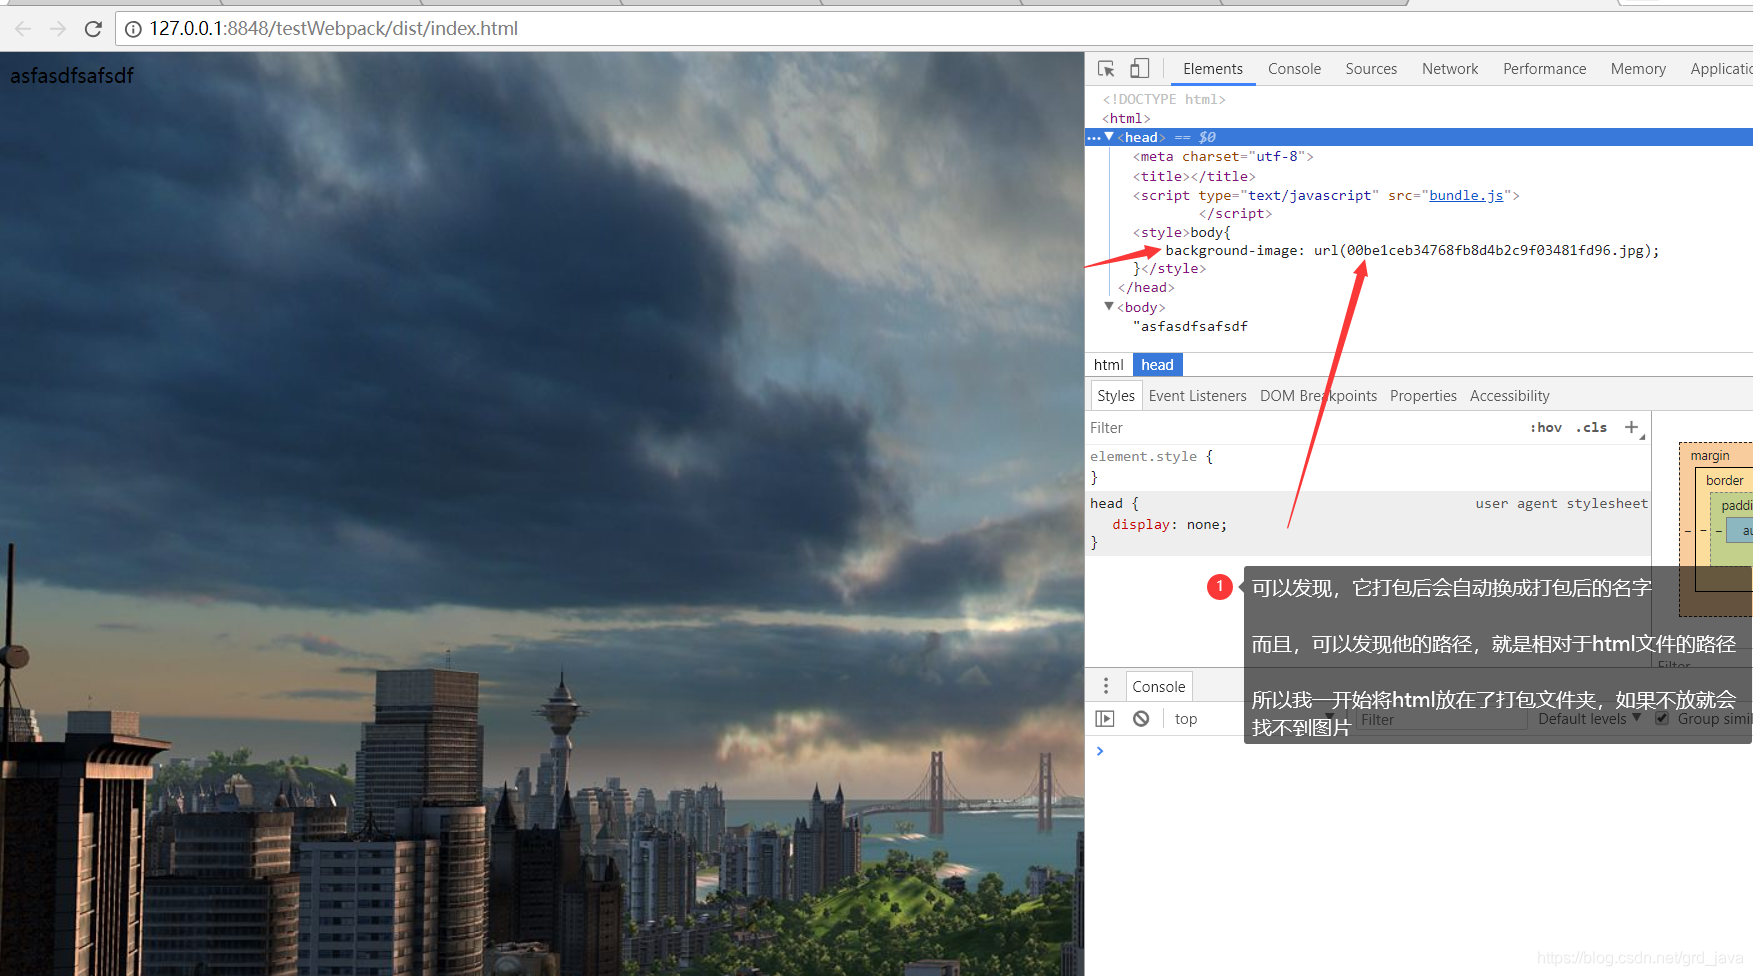1753x976 pixels.
Task: Click the address bar URL
Action: pos(333,29)
